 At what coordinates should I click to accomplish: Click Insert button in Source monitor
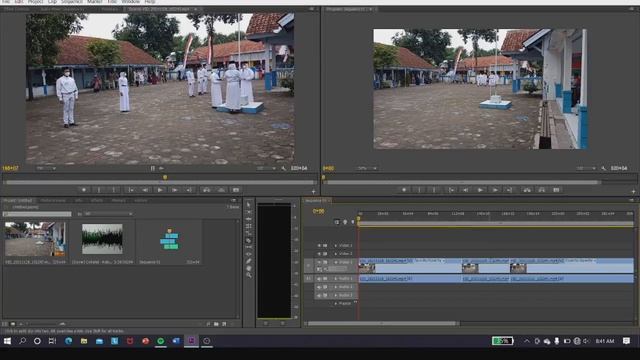(x=207, y=190)
